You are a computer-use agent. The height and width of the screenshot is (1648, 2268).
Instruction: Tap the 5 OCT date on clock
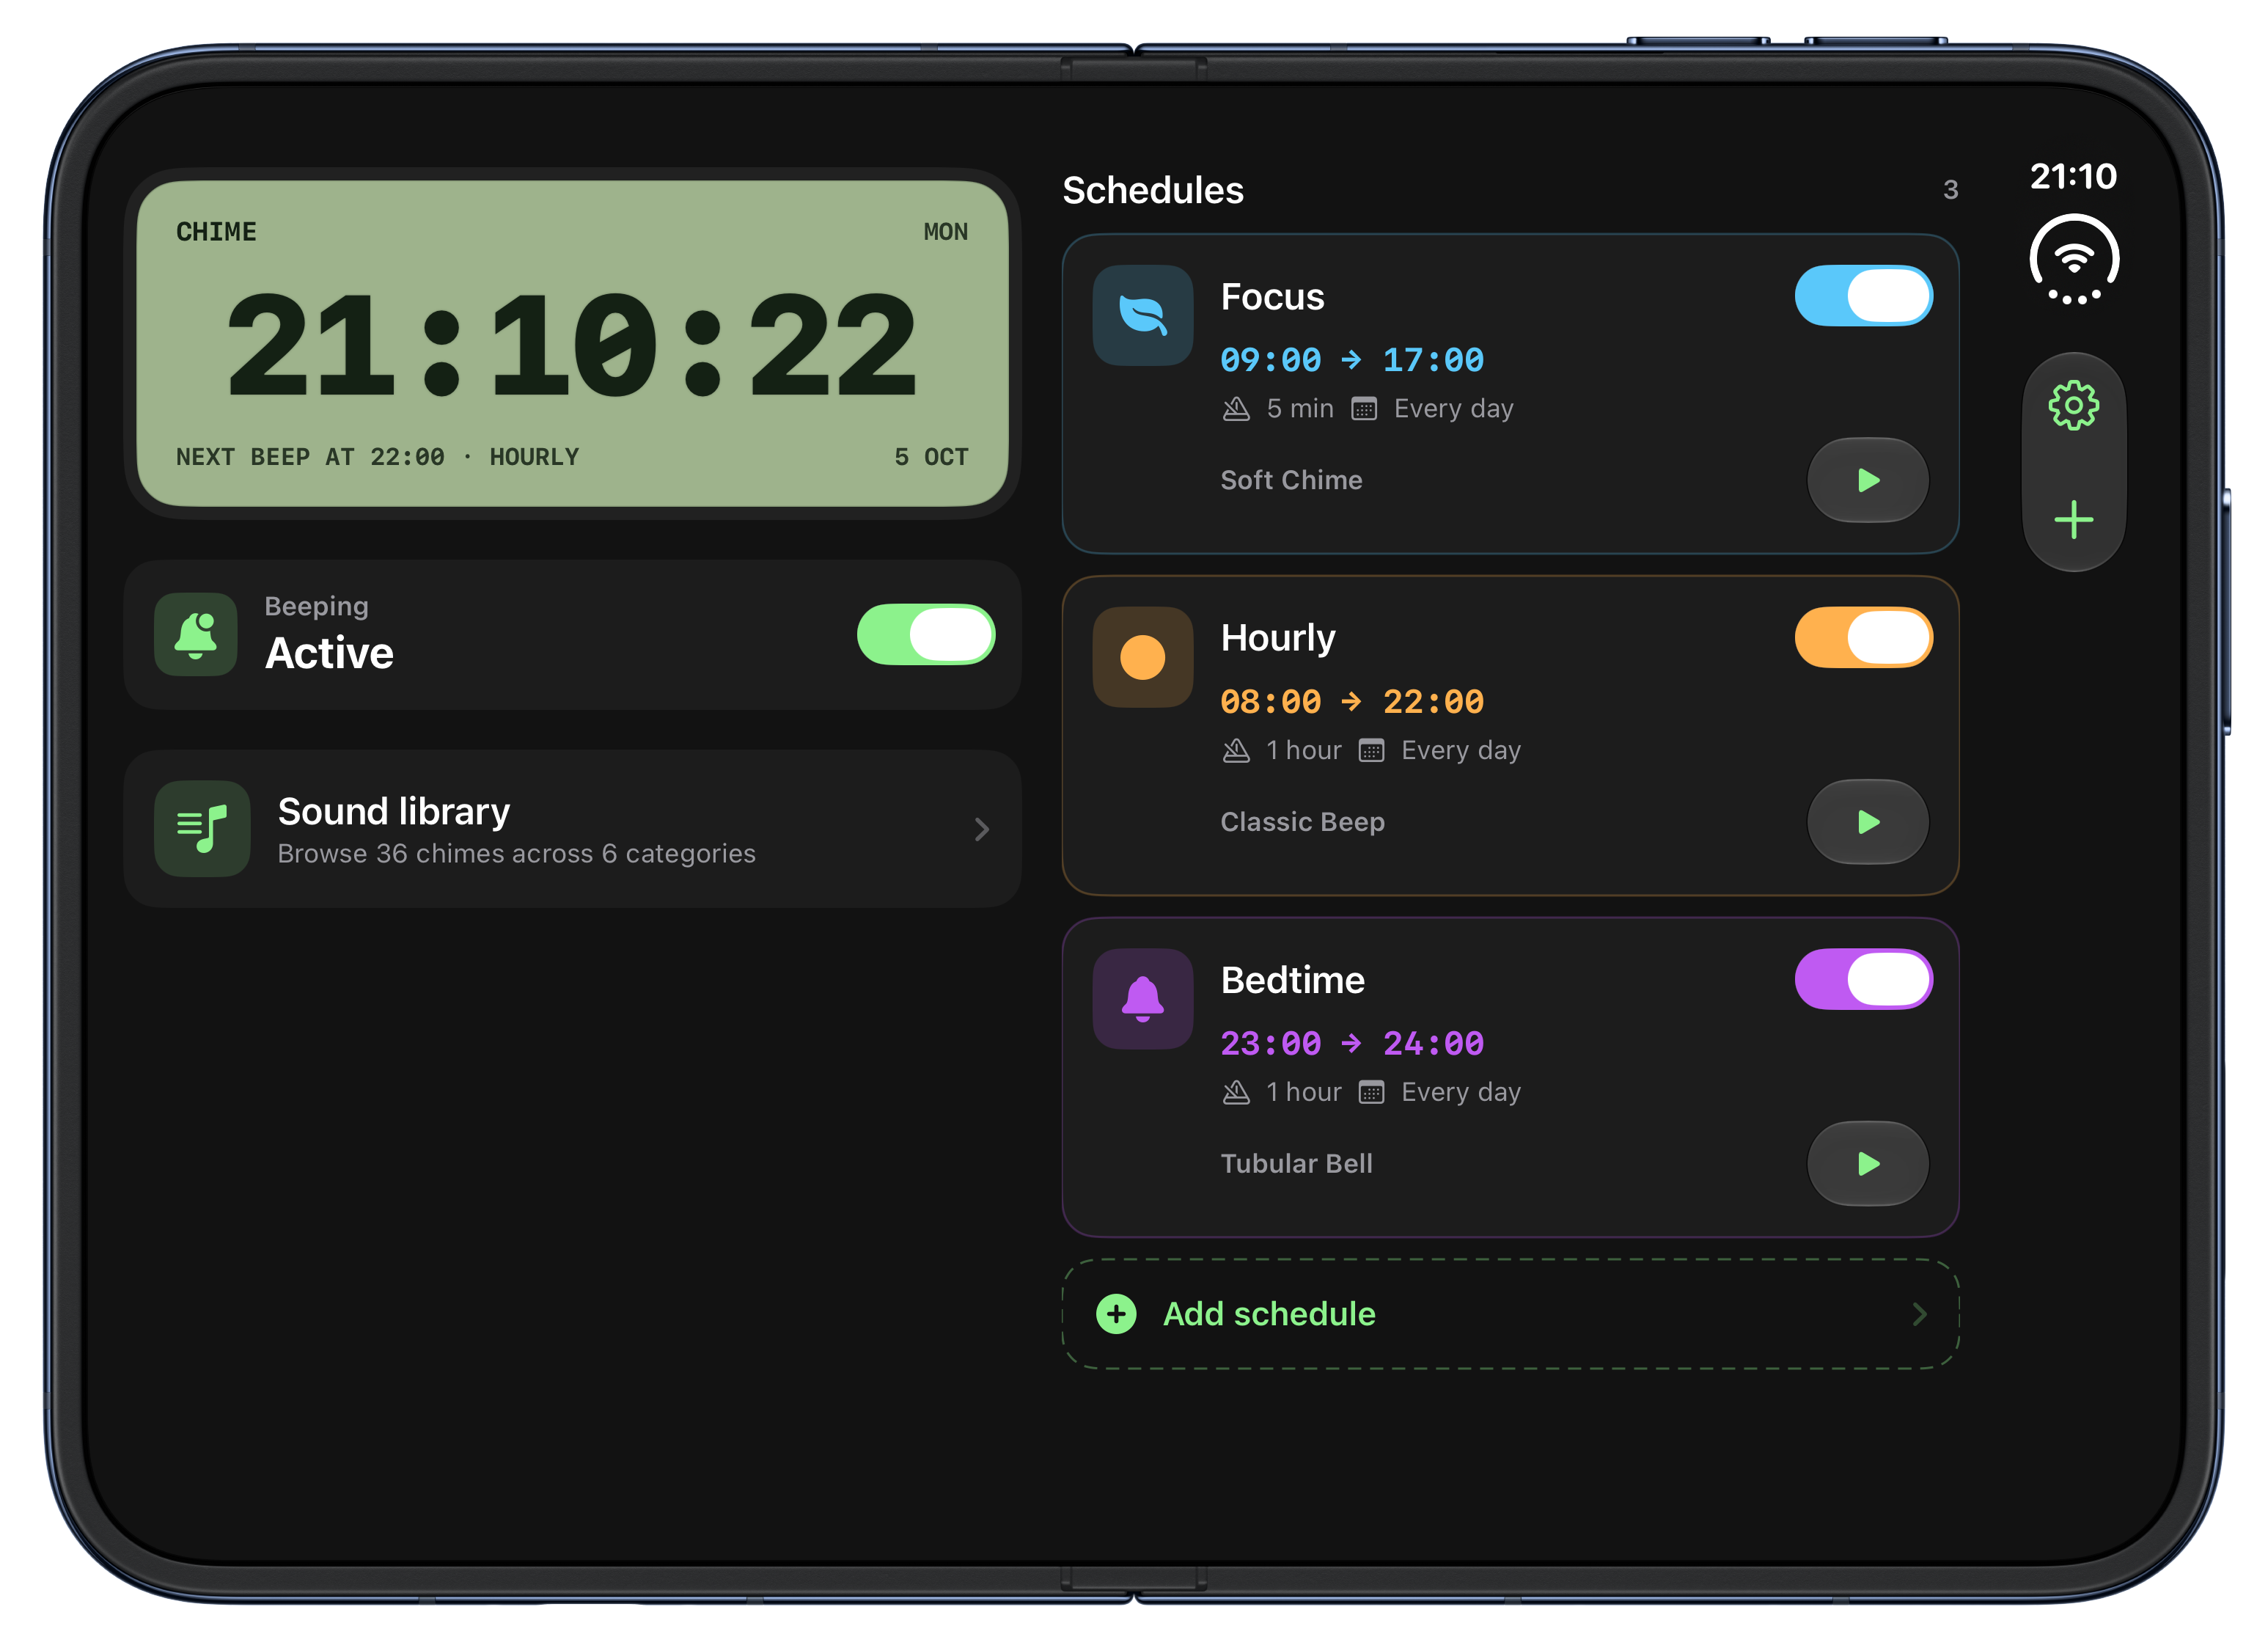(931, 457)
